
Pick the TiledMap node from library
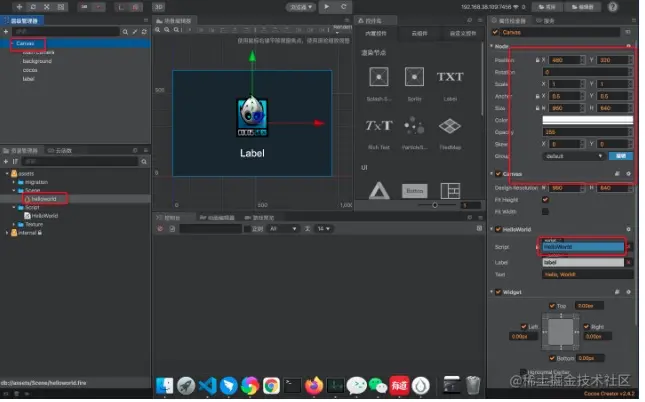(x=450, y=126)
